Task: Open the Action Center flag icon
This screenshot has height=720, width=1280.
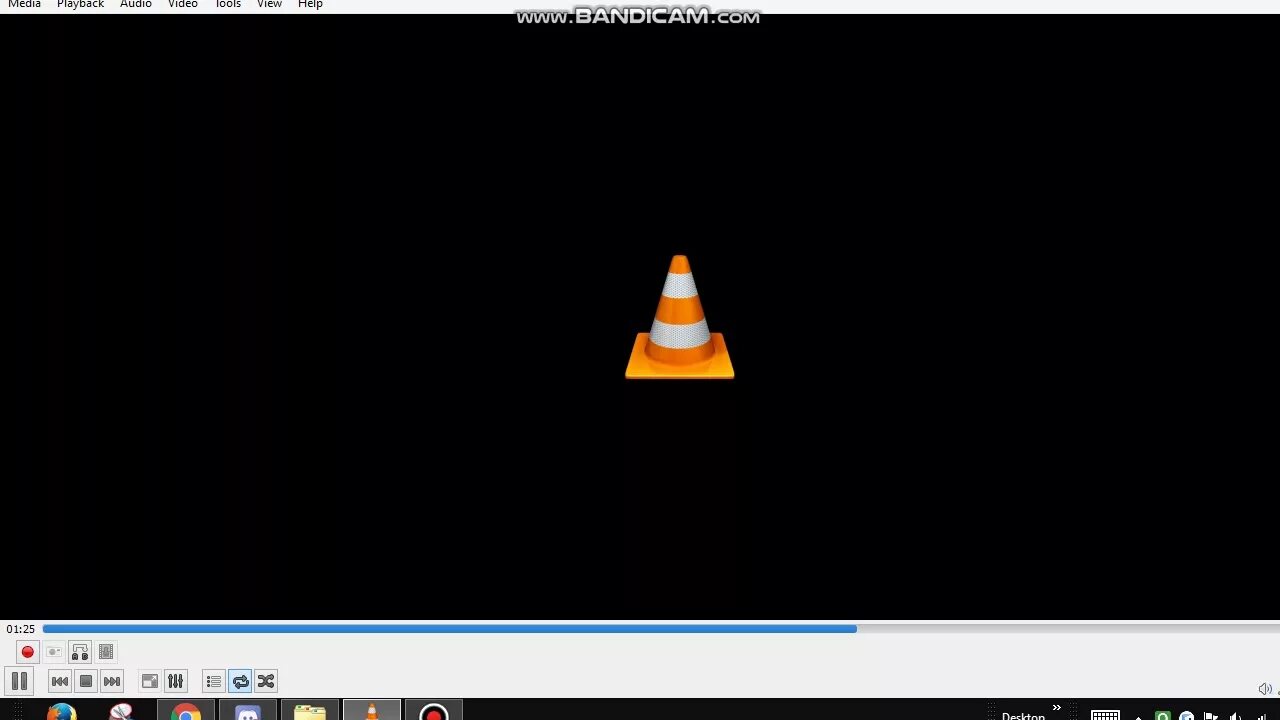Action: click(1211, 716)
